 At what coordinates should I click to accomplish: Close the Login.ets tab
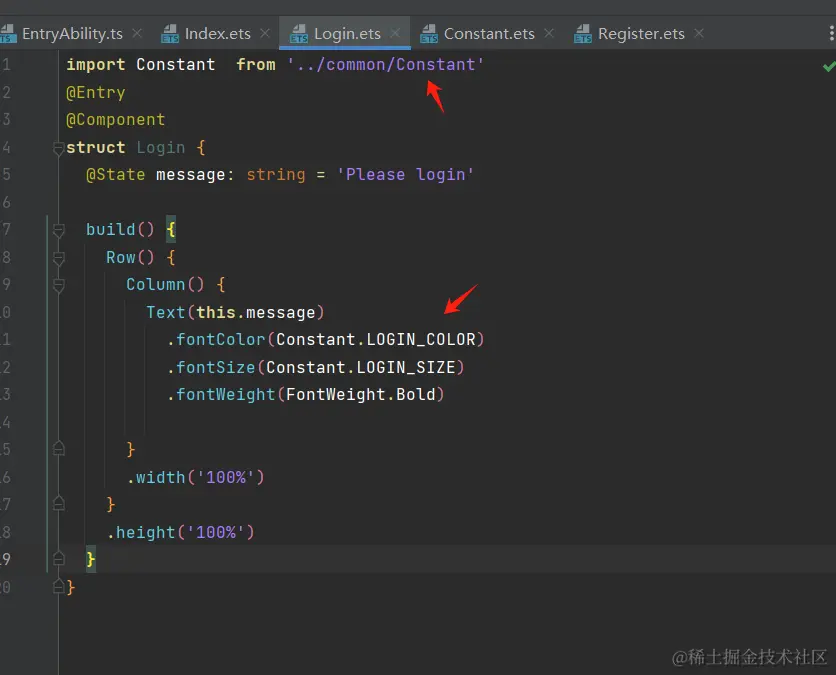click(395, 34)
